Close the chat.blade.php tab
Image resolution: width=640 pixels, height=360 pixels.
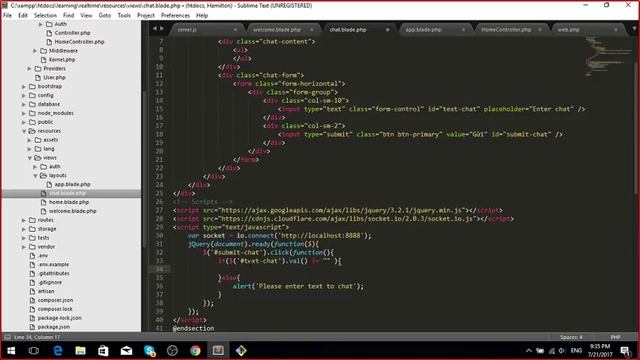pos(387,30)
